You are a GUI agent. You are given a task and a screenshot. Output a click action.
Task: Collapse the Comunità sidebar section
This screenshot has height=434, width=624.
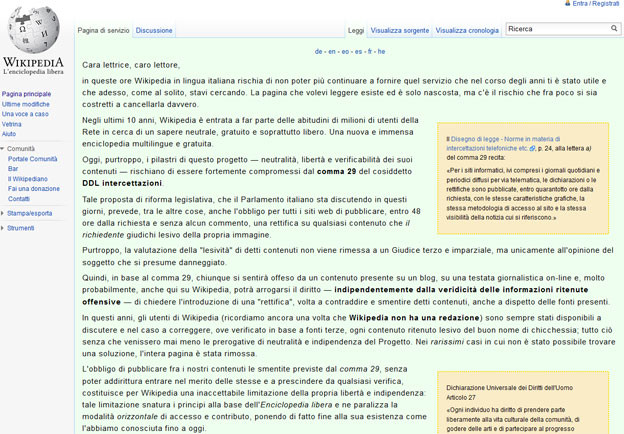(x=3, y=149)
